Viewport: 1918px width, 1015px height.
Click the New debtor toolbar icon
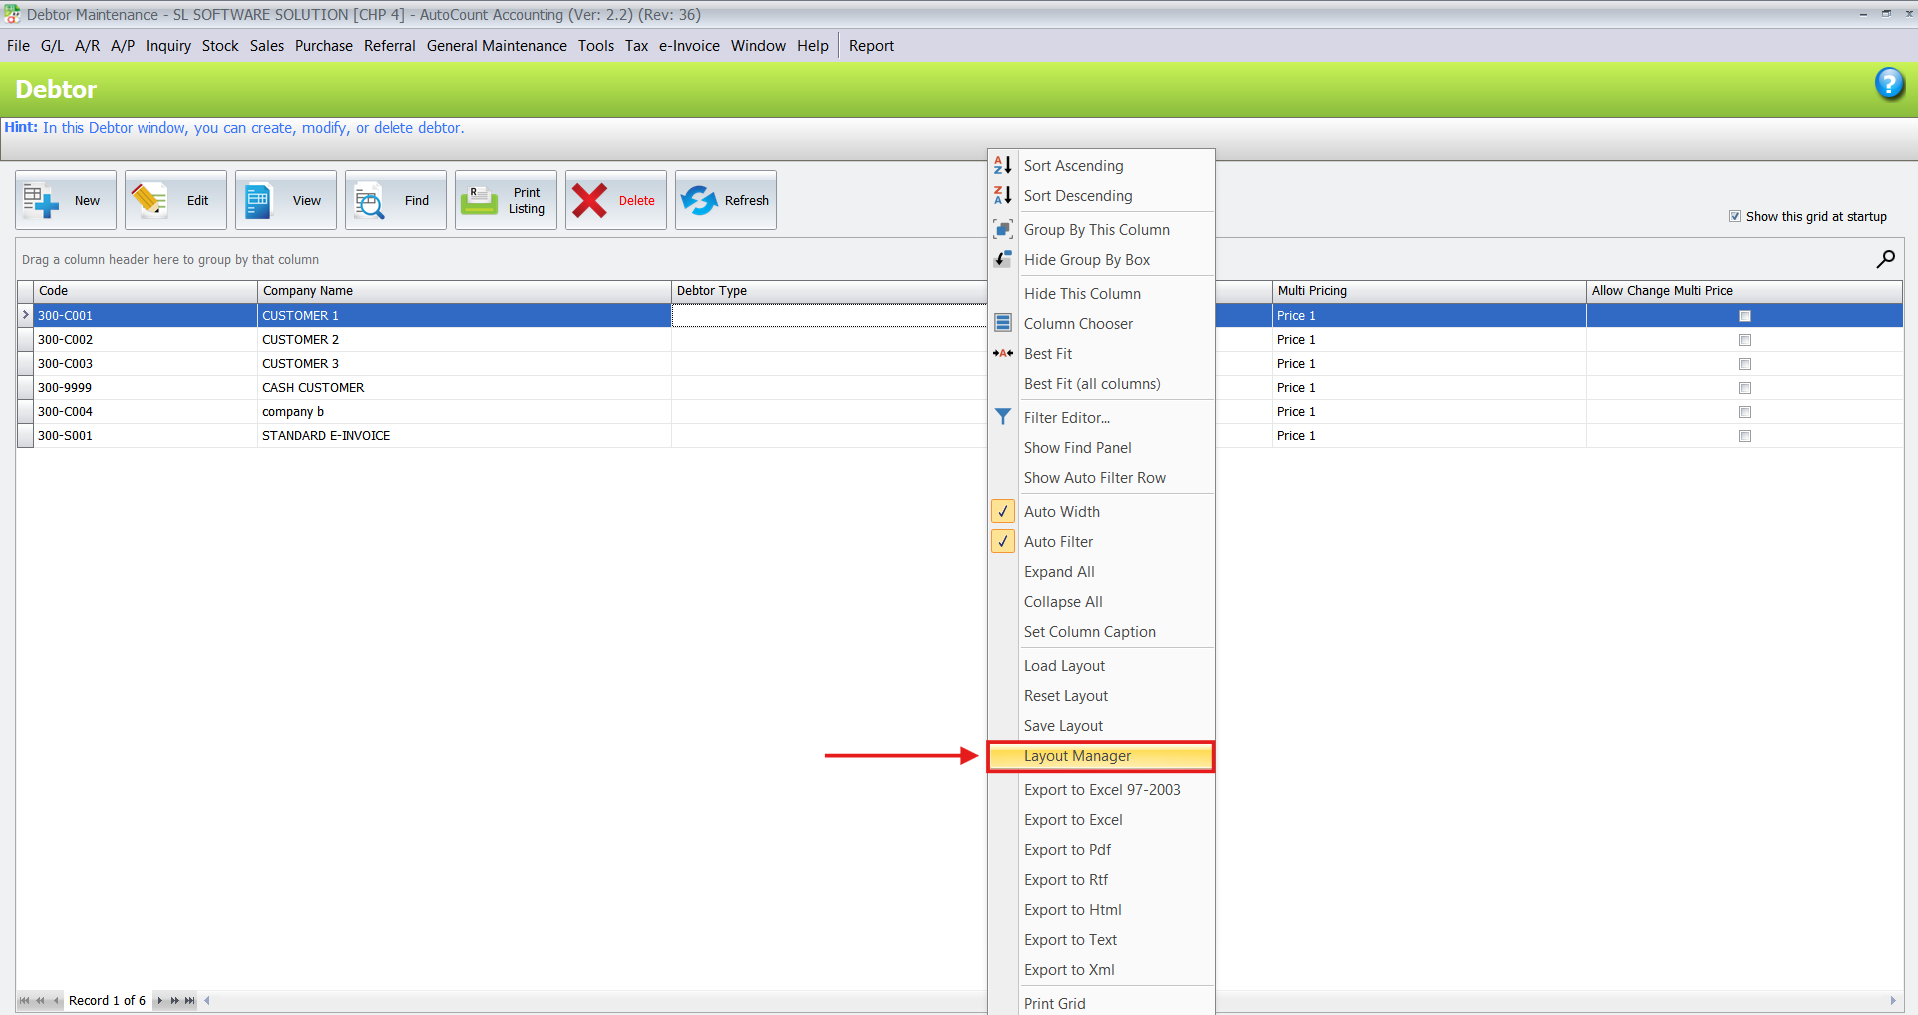pos(42,201)
